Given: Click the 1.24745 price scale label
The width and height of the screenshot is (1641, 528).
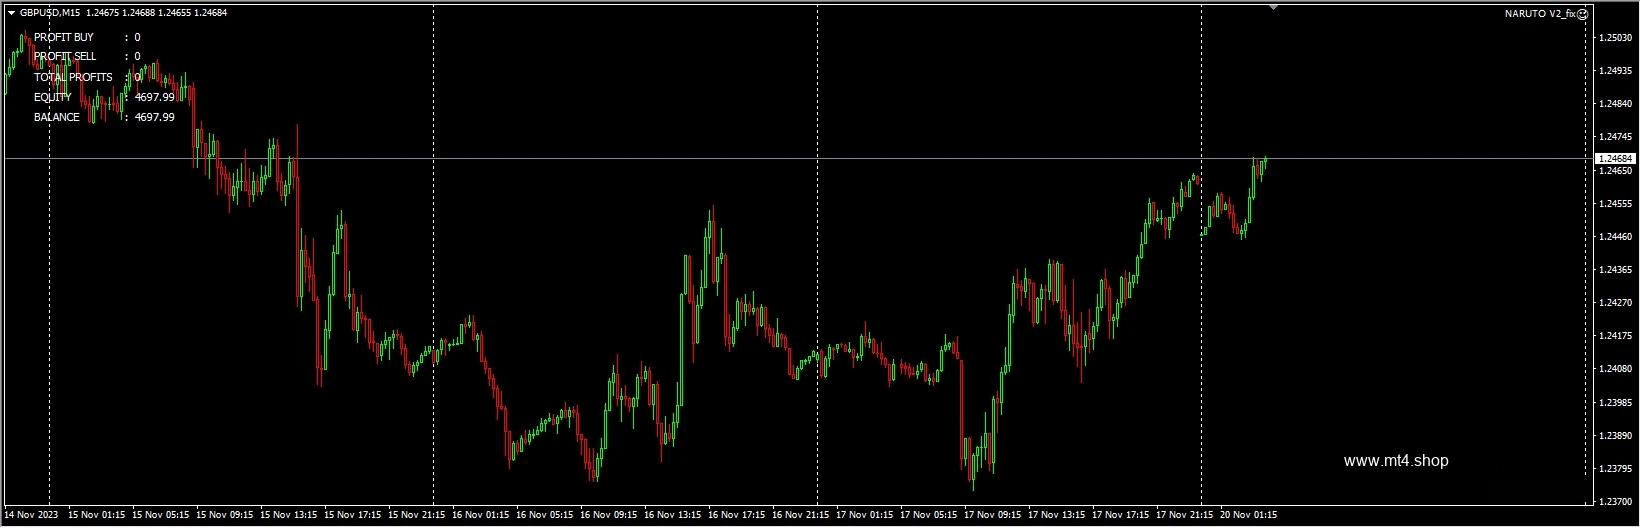Looking at the screenshot, I should [x=1616, y=137].
